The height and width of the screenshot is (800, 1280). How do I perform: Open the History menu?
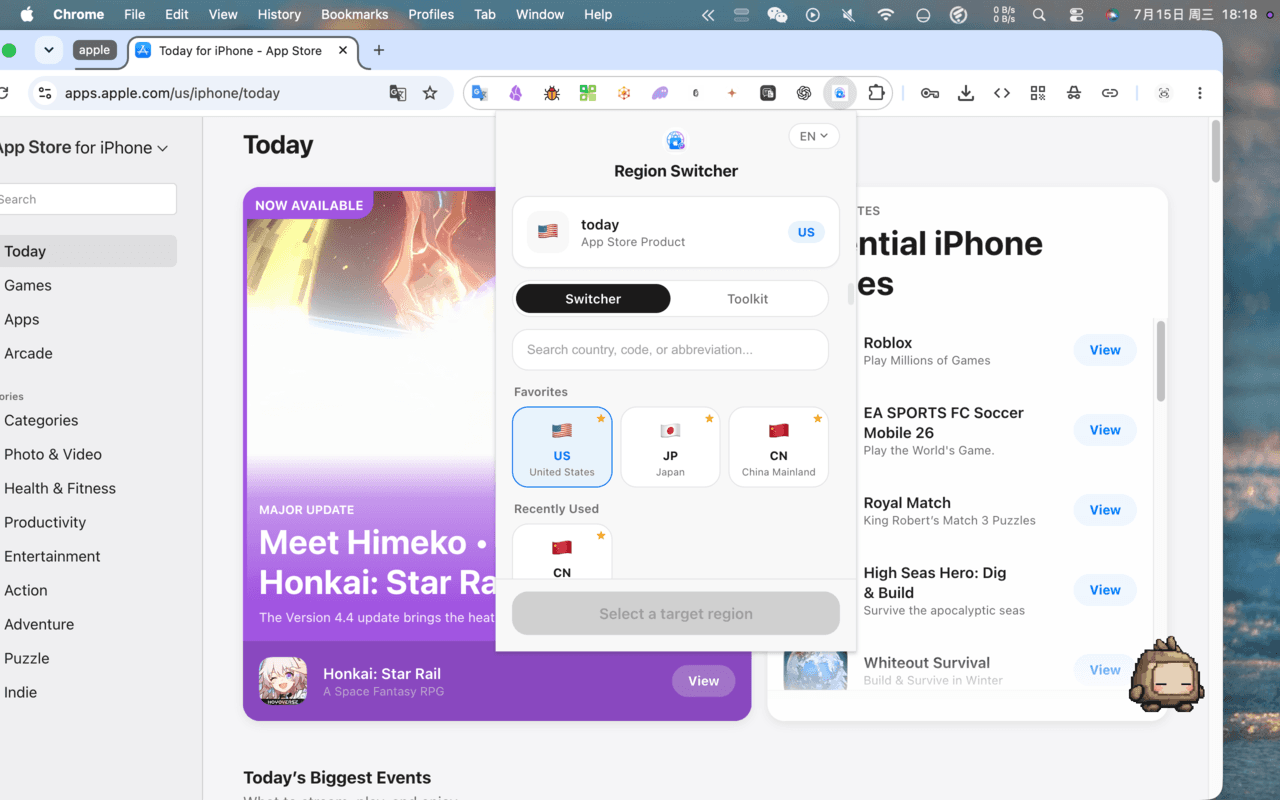(x=279, y=14)
